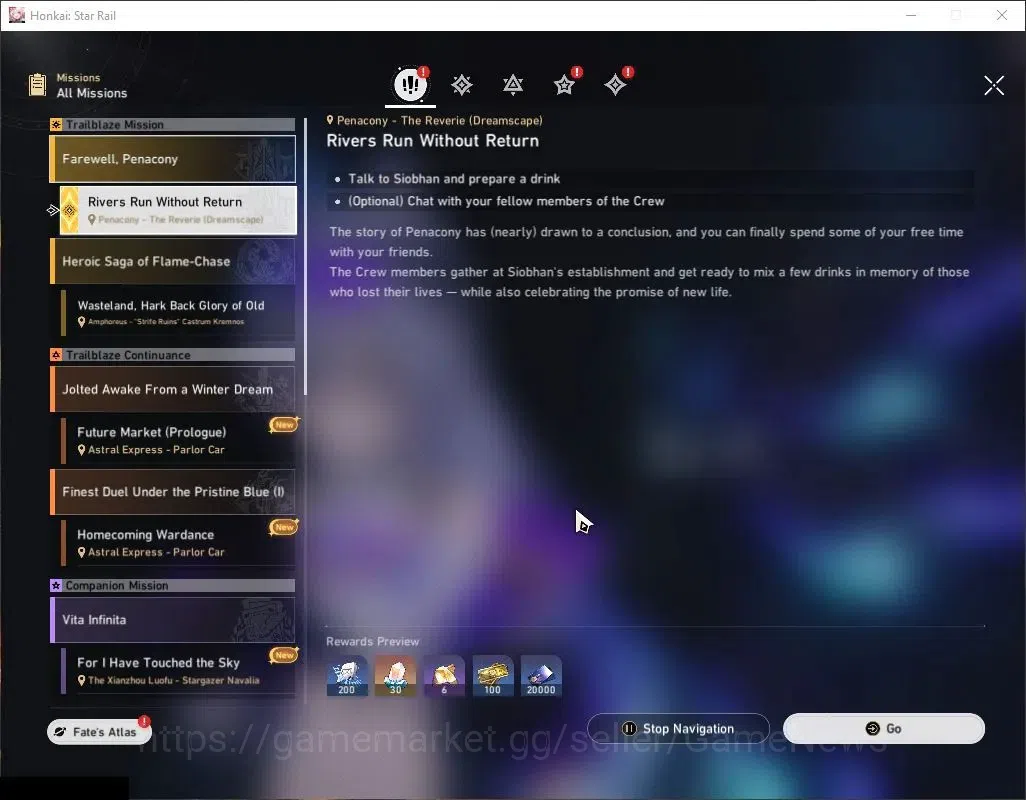The image size is (1026, 800).
Task: Click the Missions clipboard icon
Action: tap(37, 84)
